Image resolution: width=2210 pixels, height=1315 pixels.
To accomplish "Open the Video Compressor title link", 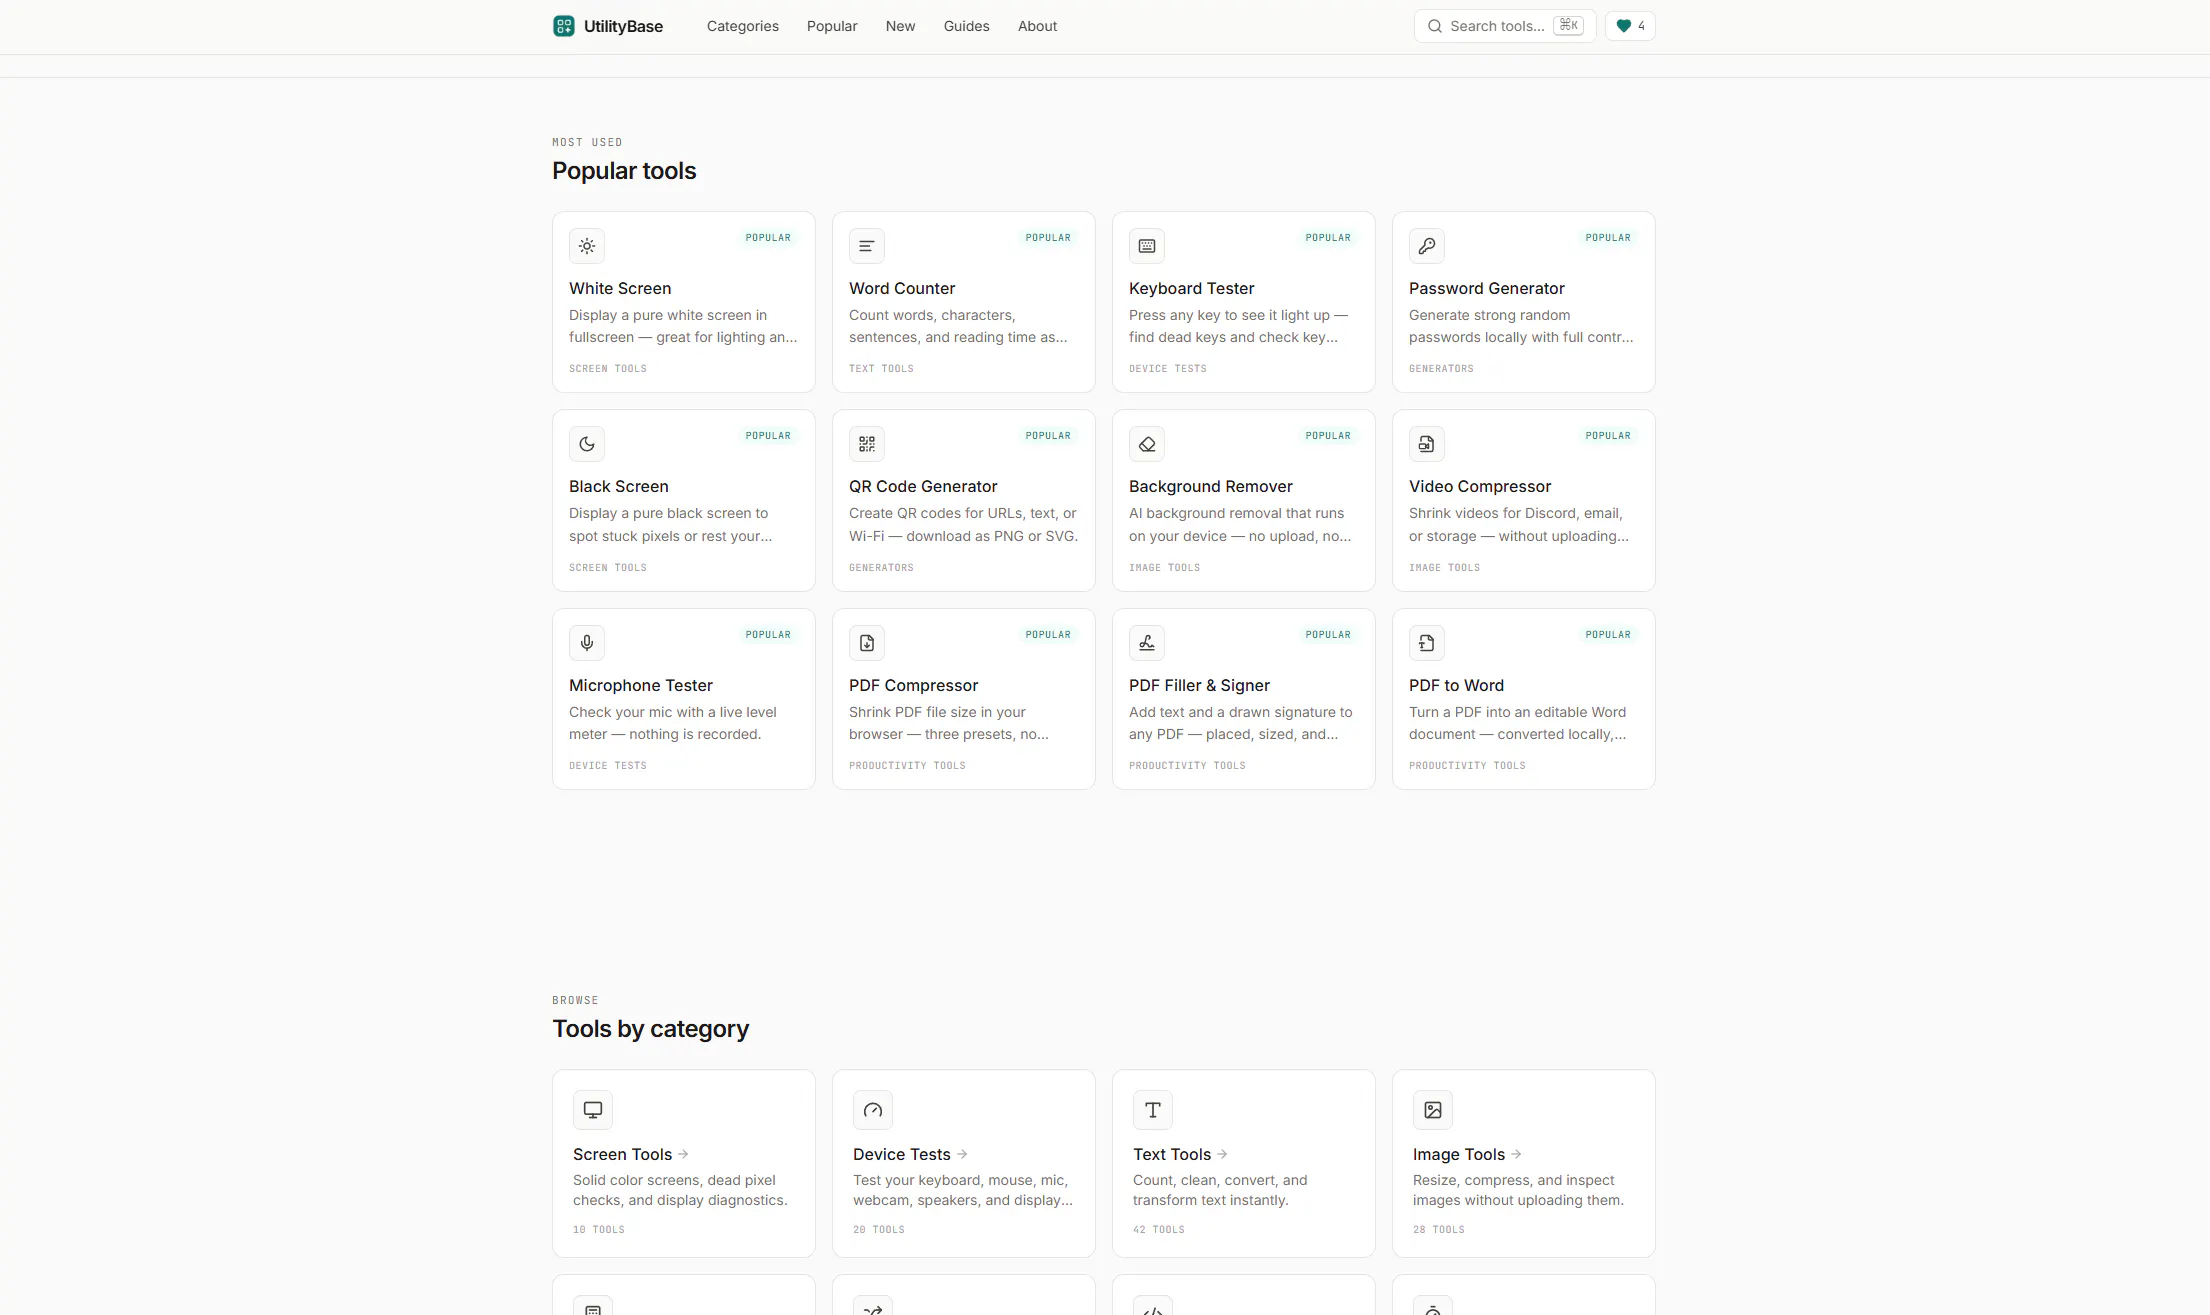I will click(x=1480, y=486).
